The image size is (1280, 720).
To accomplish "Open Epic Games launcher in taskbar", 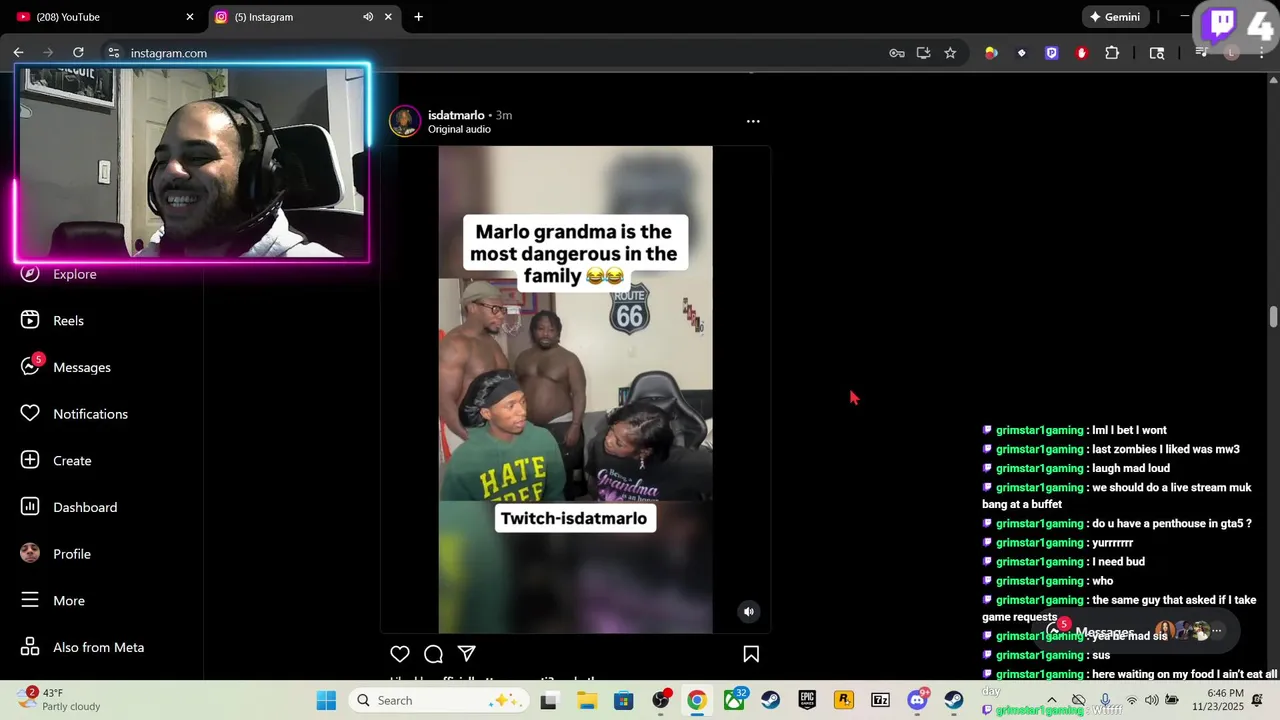I will [x=807, y=700].
